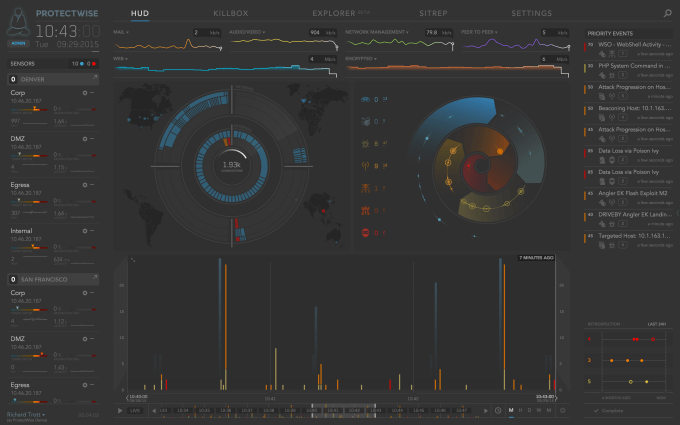680x425 pixels.
Task: Select the bomb delivery stage icon
Action: tap(366, 121)
